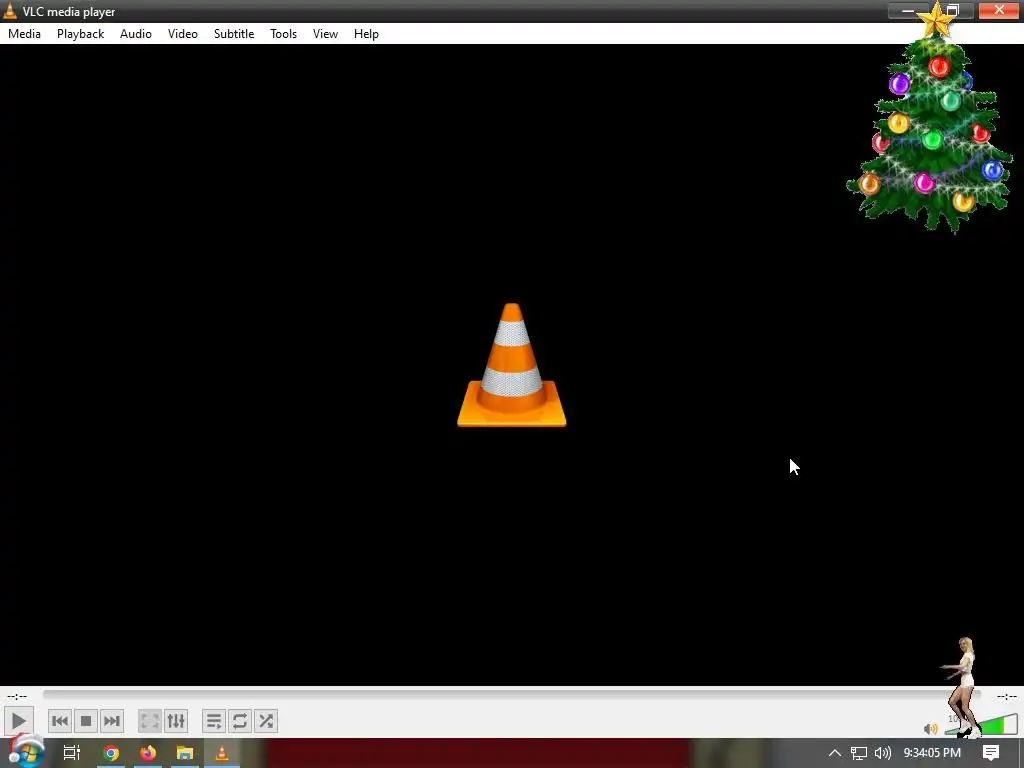
Task: Toggle the playlist view
Action: coord(214,721)
